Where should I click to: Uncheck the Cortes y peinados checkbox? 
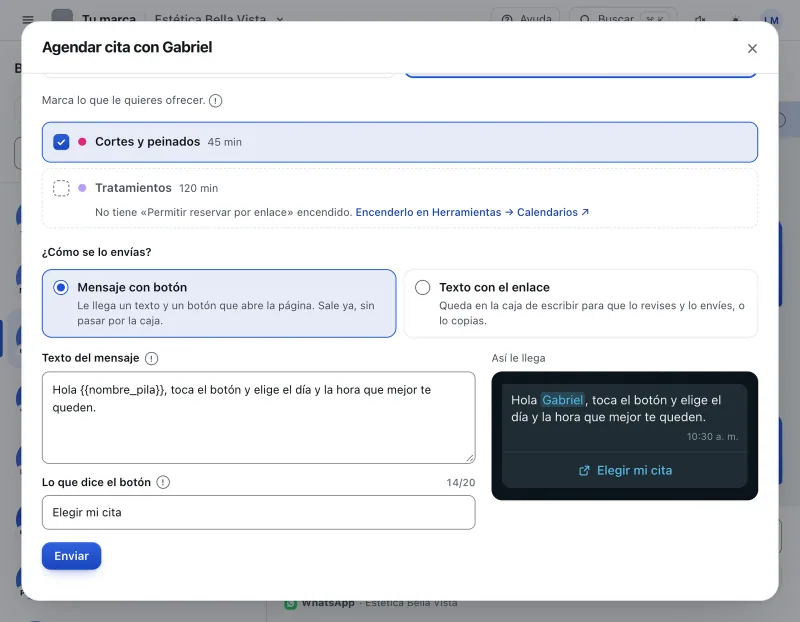(61, 142)
